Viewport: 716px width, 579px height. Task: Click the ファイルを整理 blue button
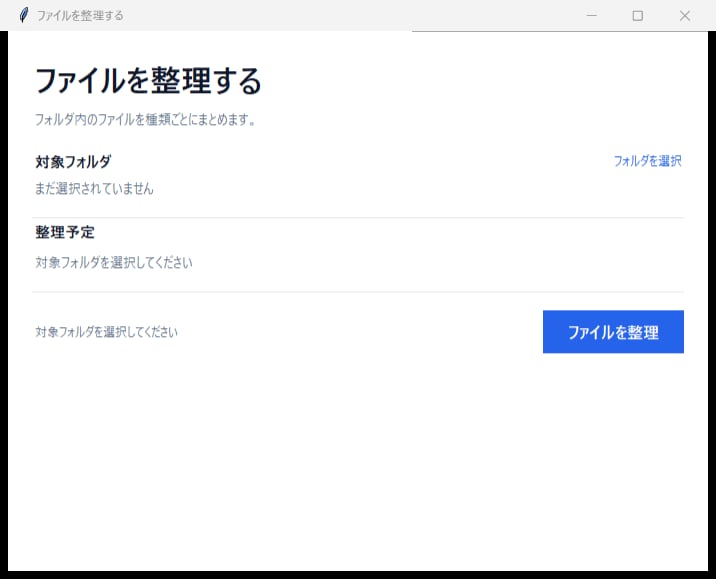tap(613, 332)
